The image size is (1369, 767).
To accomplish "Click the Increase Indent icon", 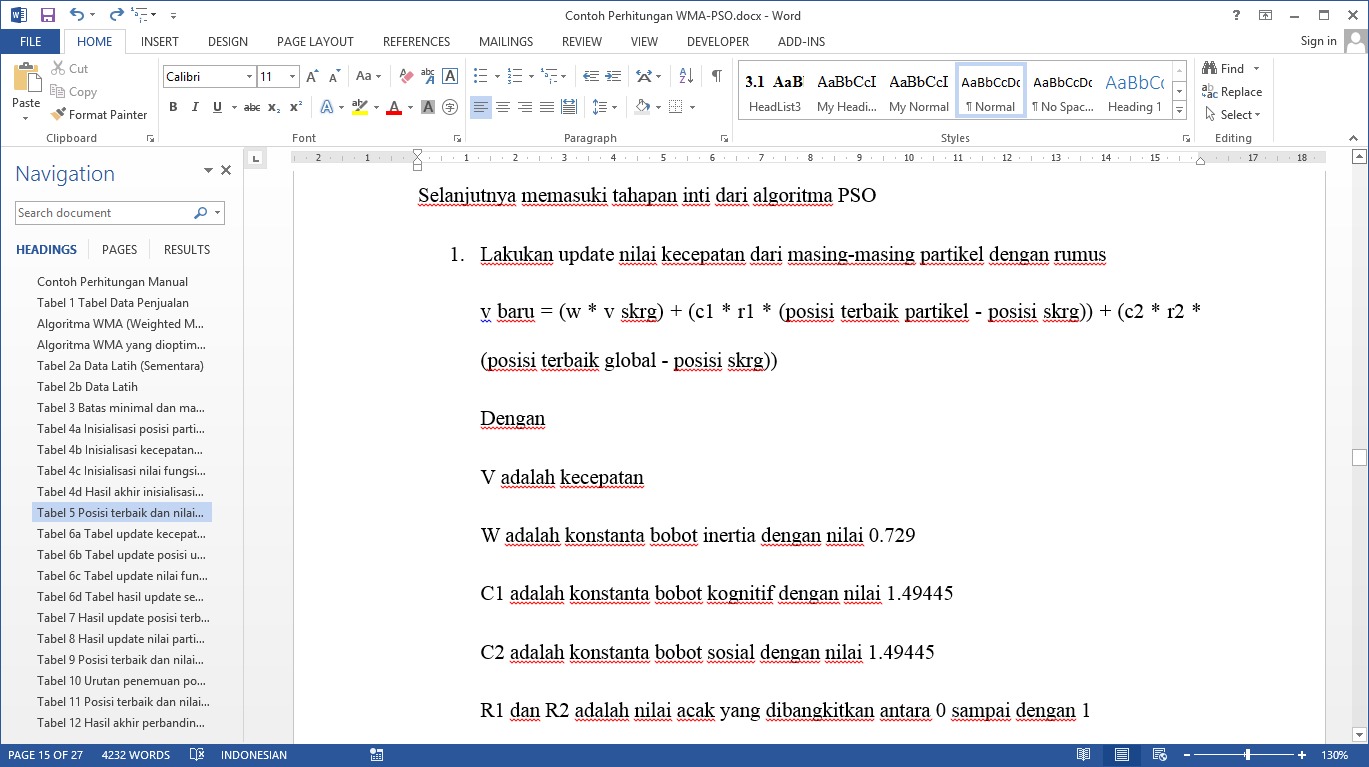I will pos(612,76).
